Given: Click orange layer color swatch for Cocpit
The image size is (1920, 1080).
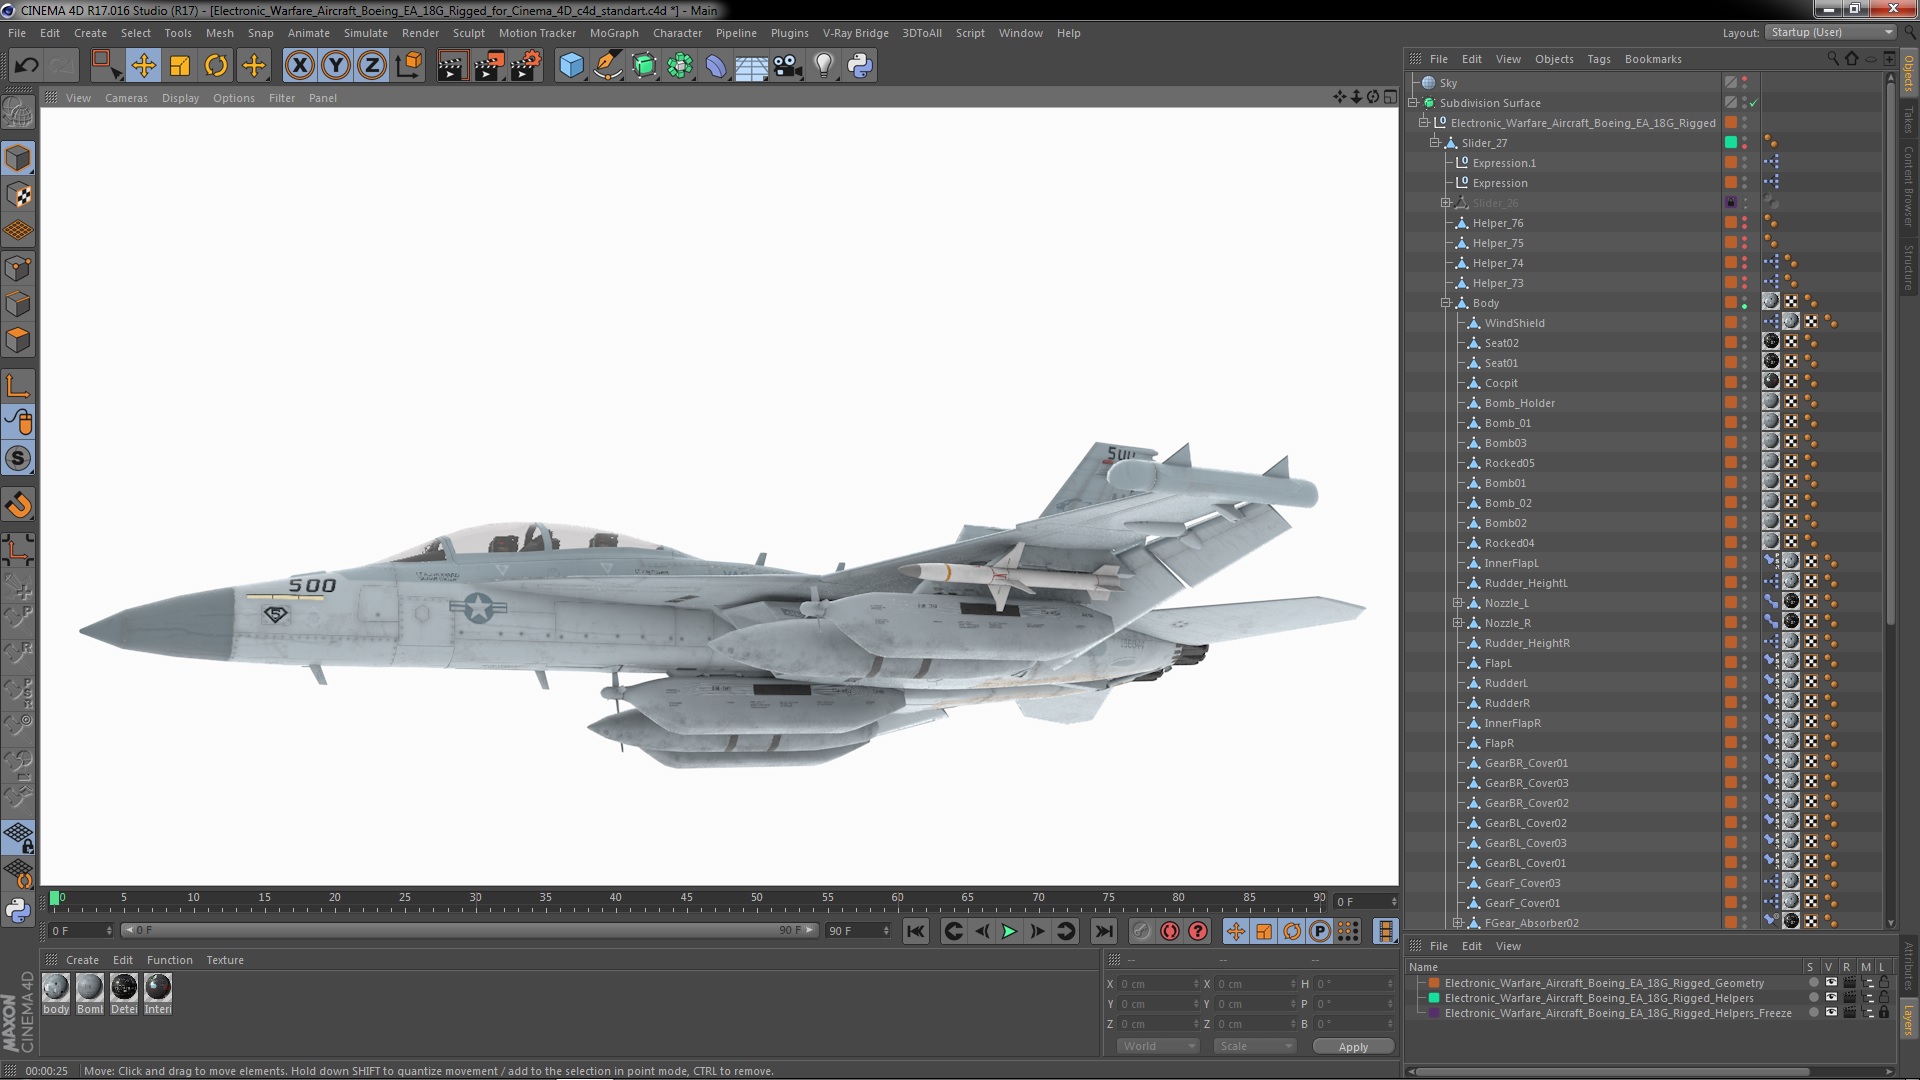Looking at the screenshot, I should pos(1731,382).
